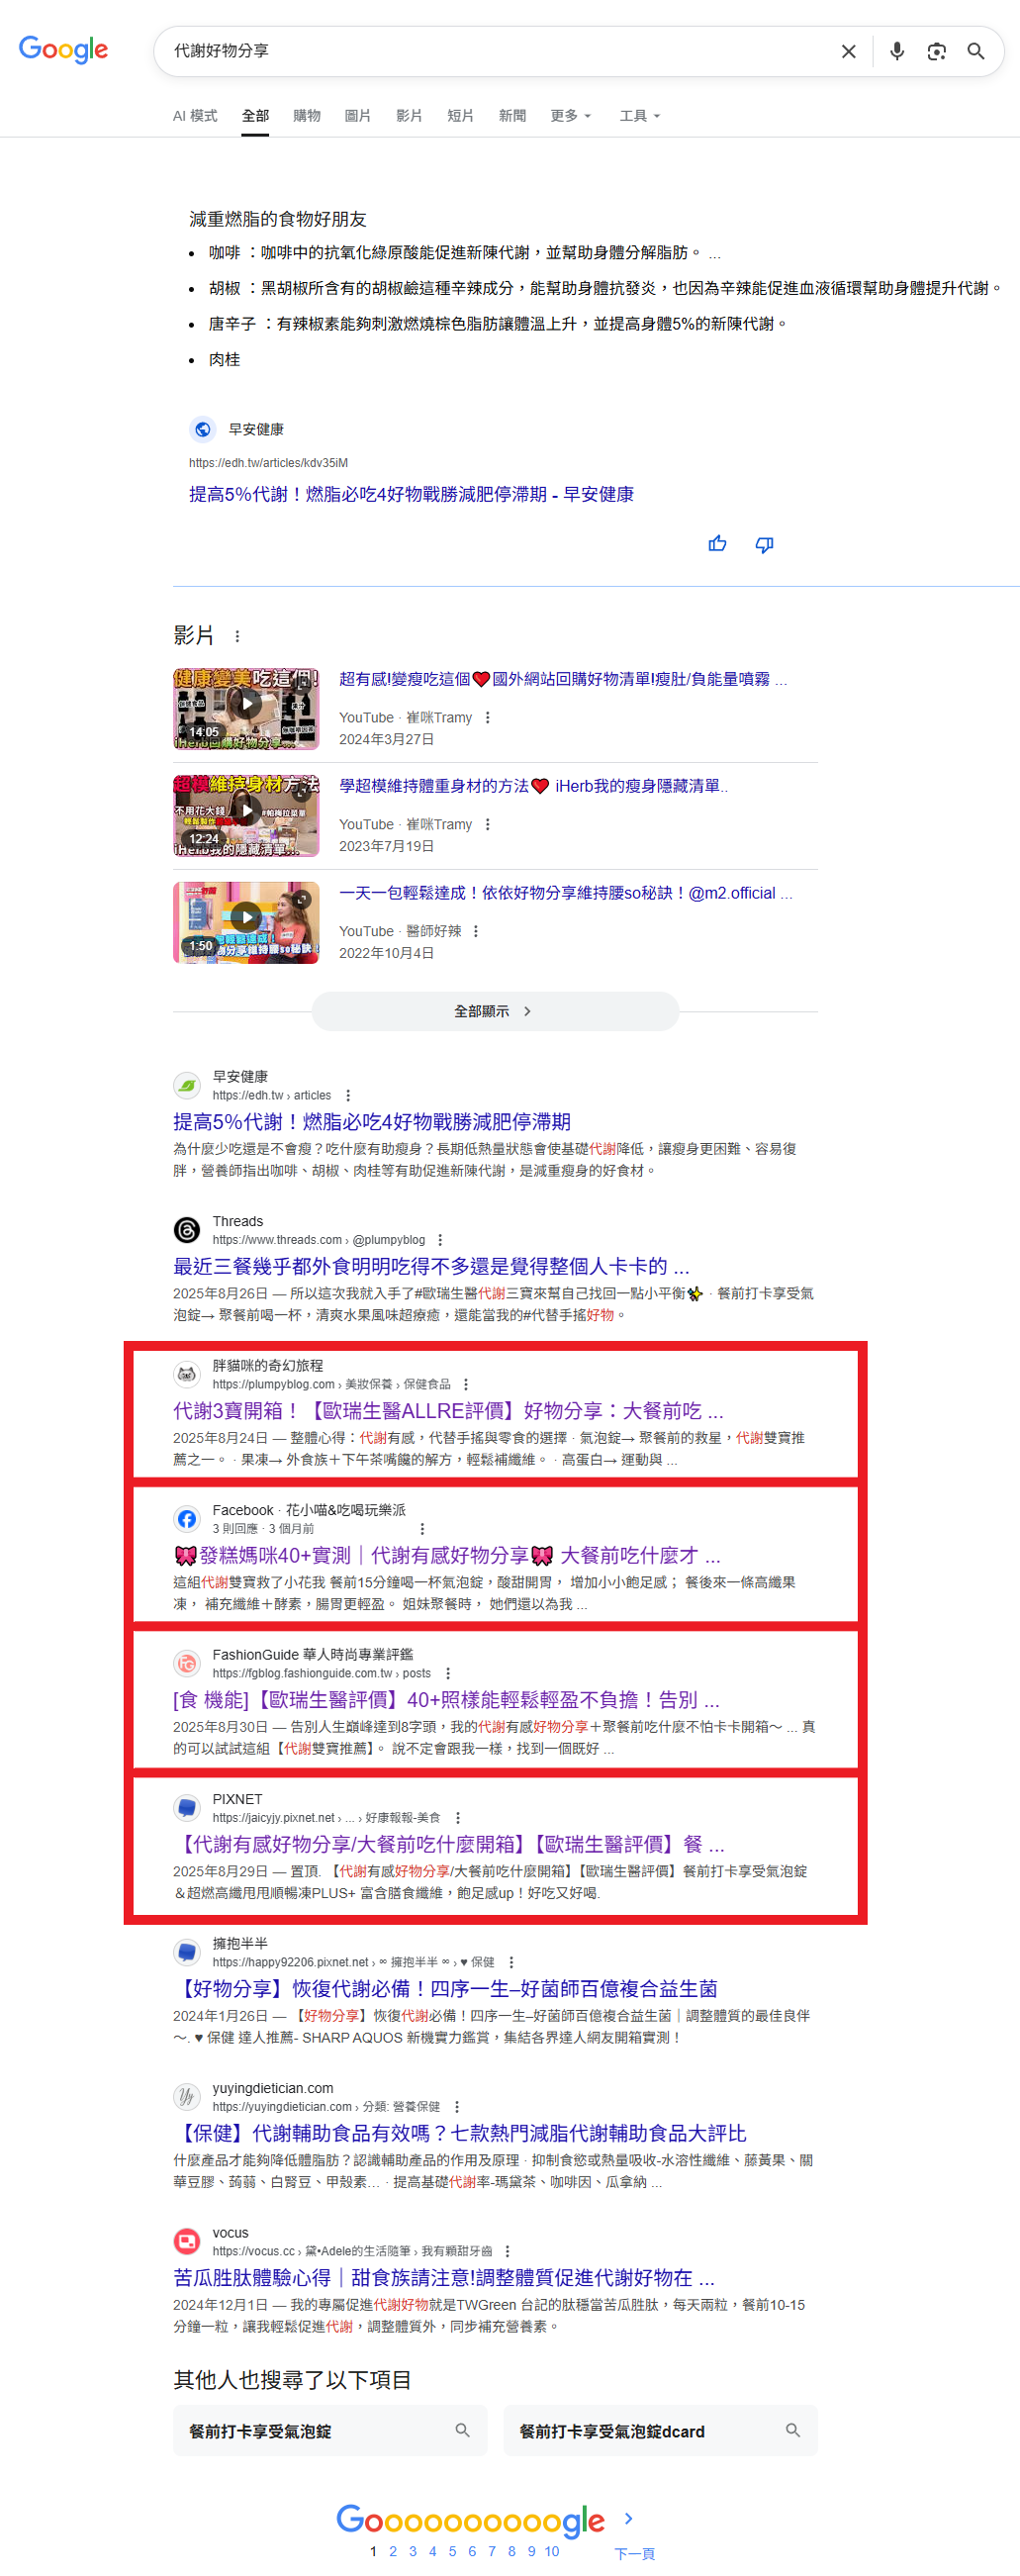1020x2576 pixels.
Task: Expand videos with 全部顯示 button
Action: [495, 1011]
